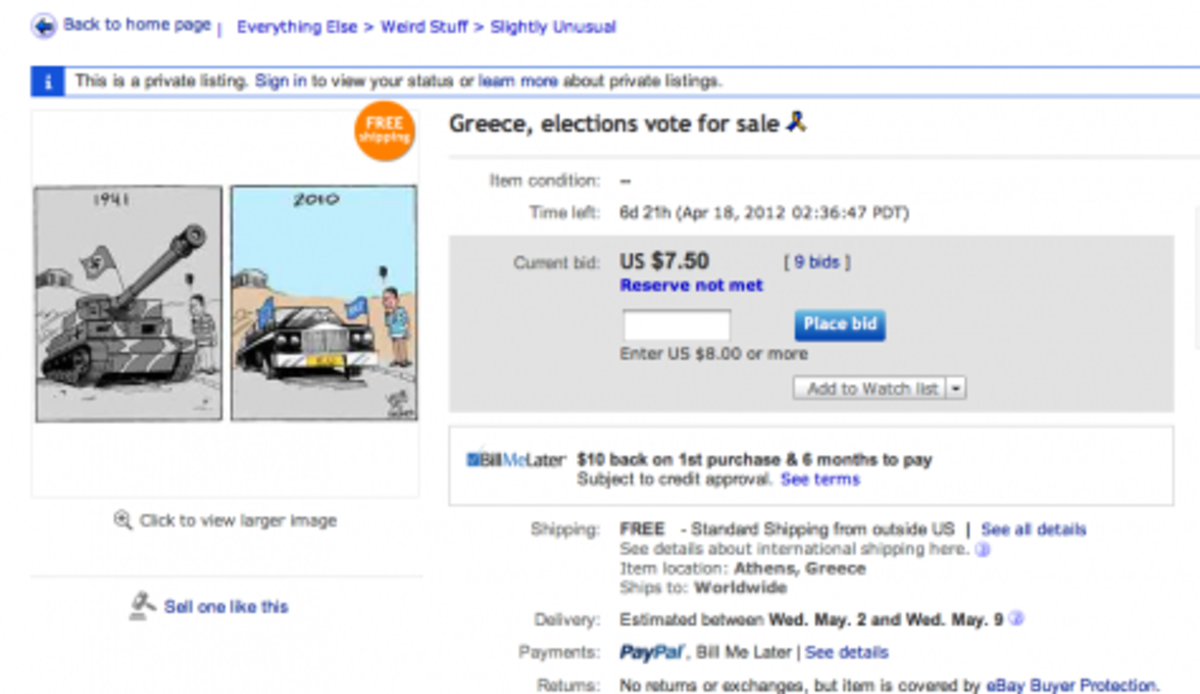Viewport: 1200px width, 694px height.
Task: Click the help icon after delivery estimate
Action: tap(1016, 620)
